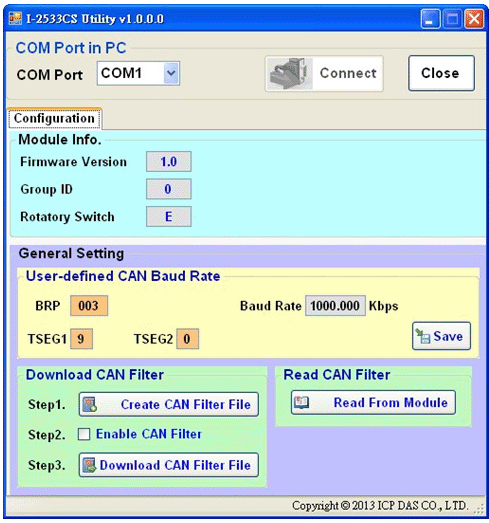Screen dimensions: 489x523
Task: Click the Close button
Action: (x=441, y=73)
